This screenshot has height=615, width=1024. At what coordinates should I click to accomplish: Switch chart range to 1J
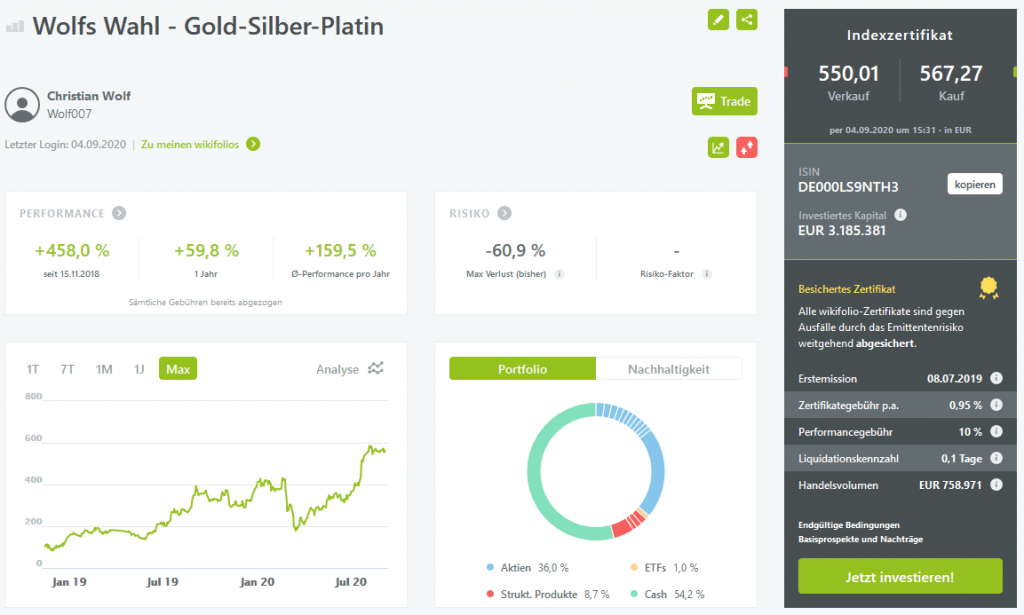pyautogui.click(x=139, y=369)
